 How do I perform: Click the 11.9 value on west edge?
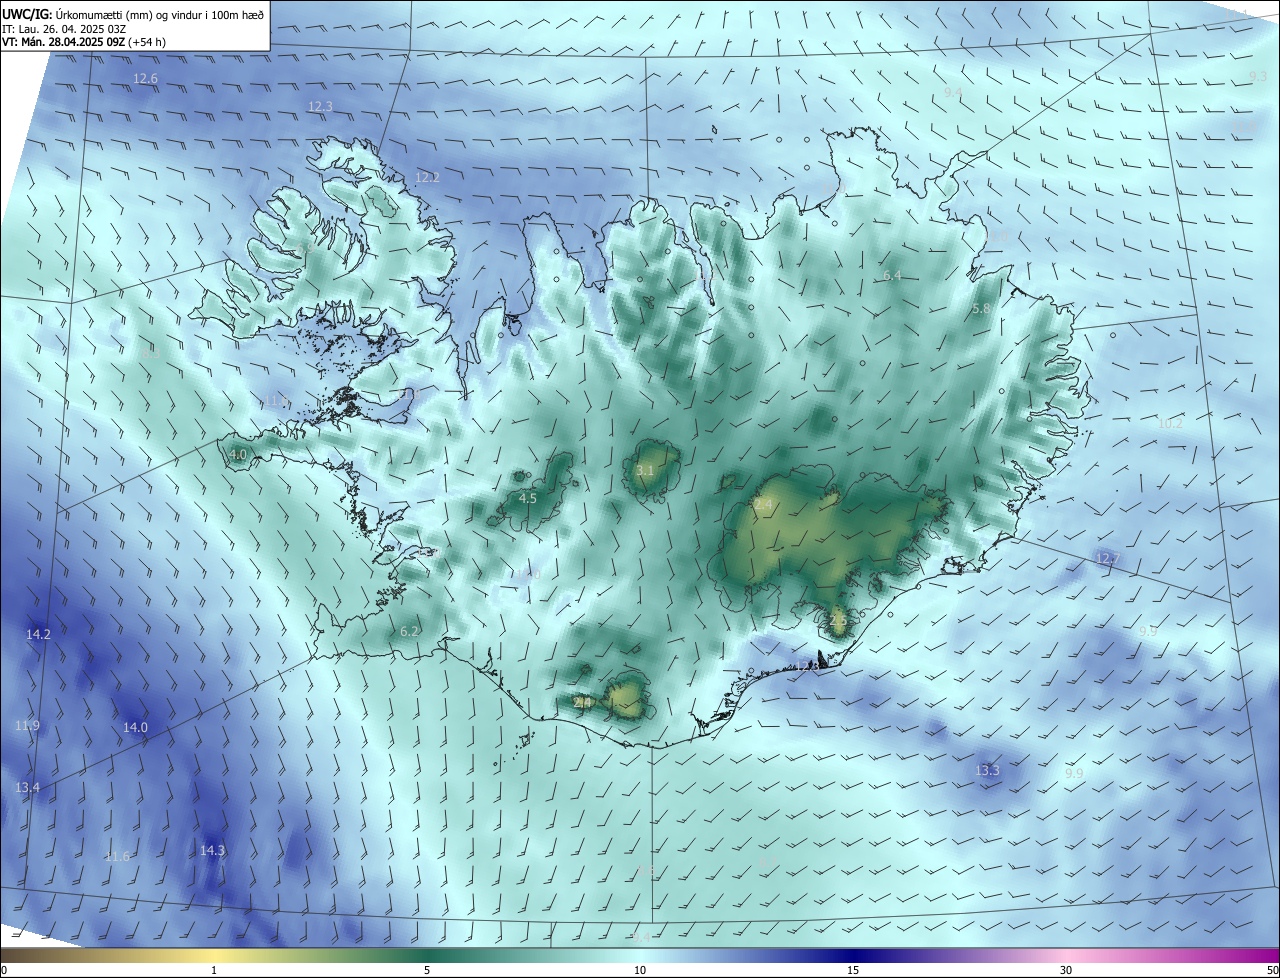(x=27, y=725)
